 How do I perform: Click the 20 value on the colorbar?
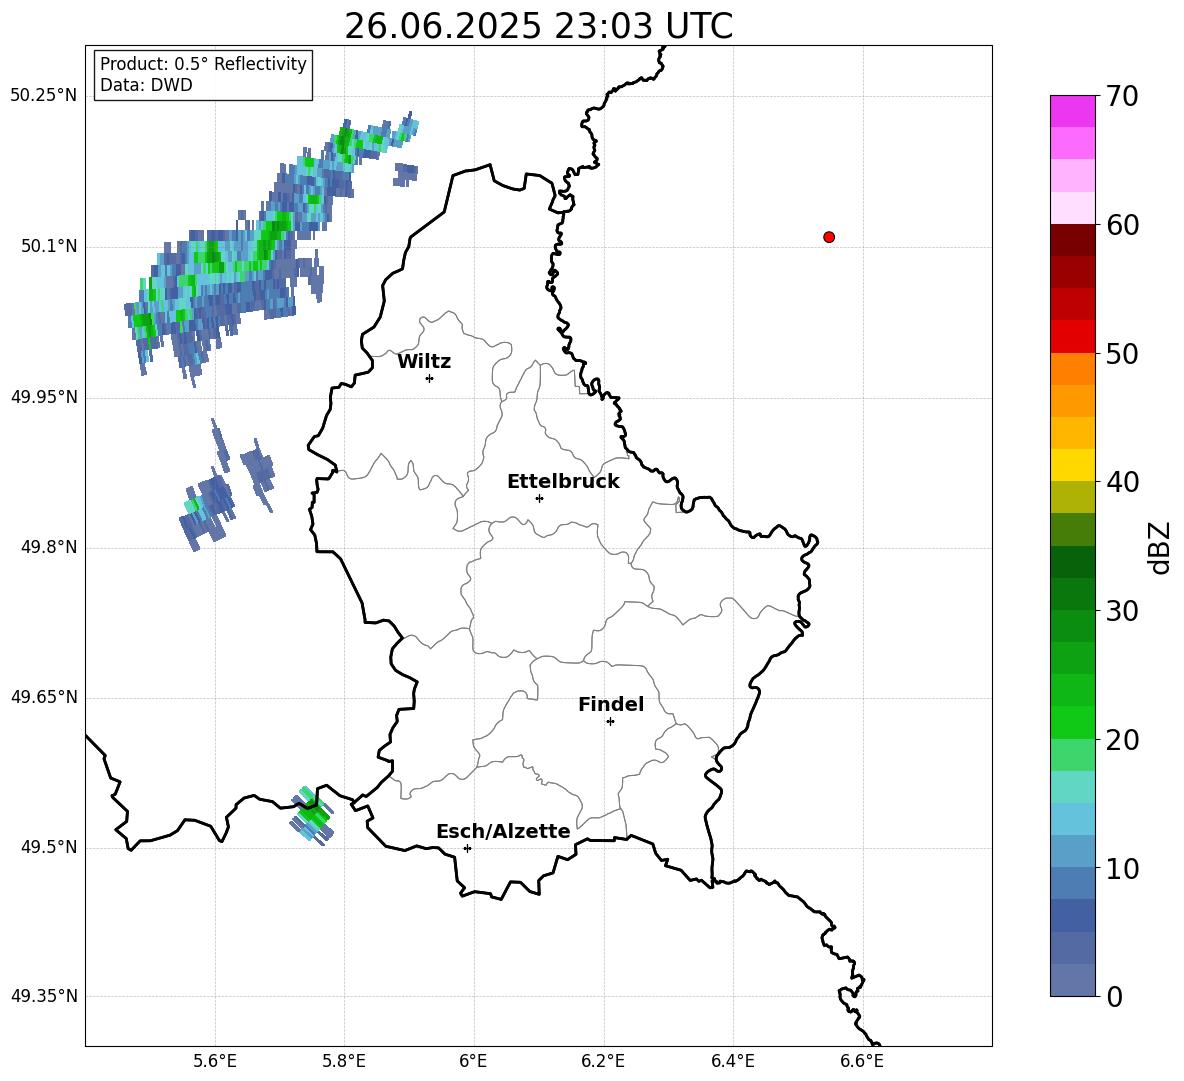pos(1121,740)
